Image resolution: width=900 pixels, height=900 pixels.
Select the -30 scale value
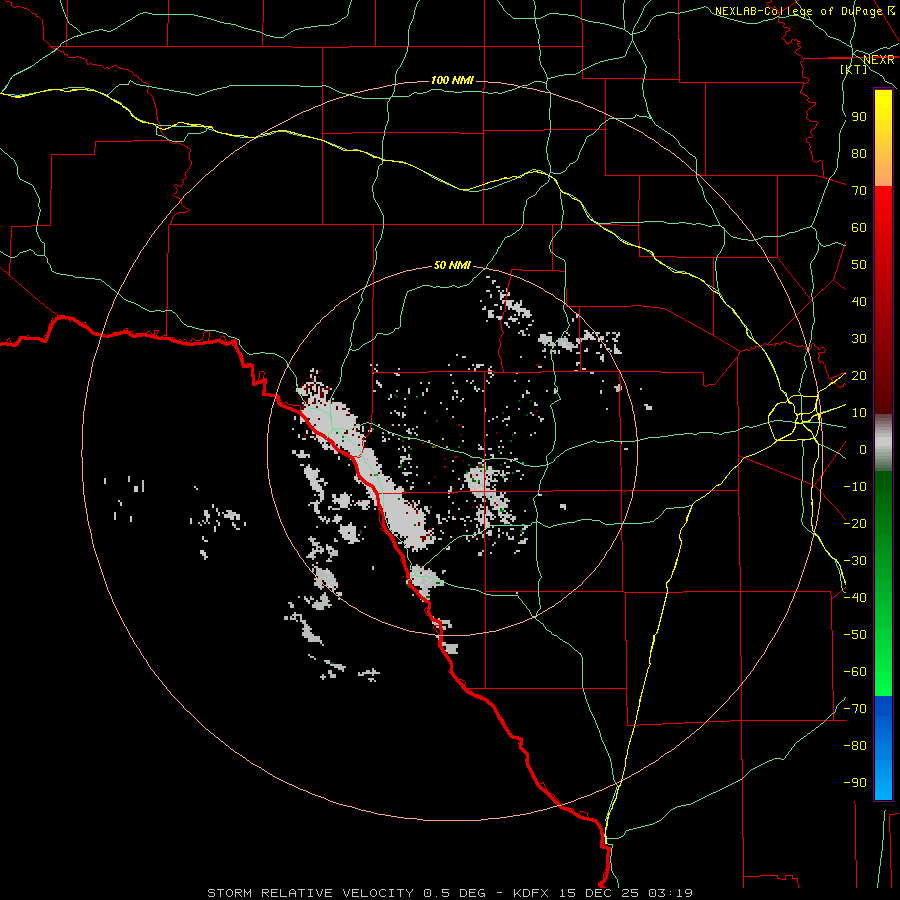click(855, 561)
